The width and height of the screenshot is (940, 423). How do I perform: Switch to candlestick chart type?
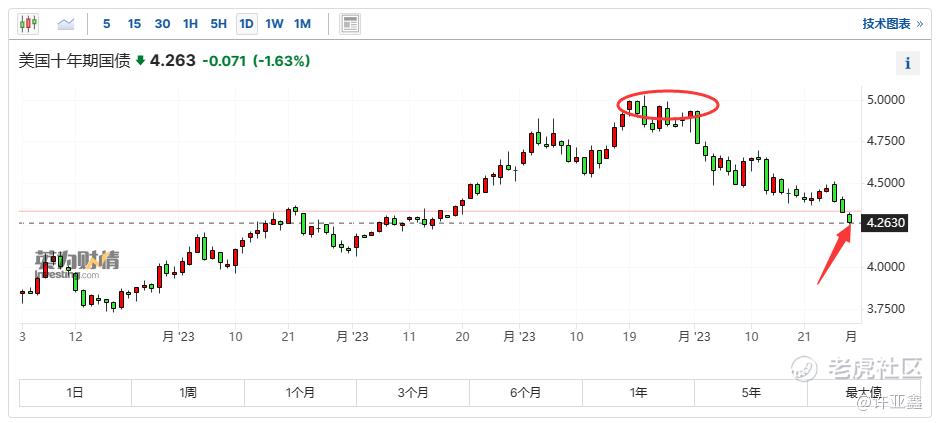[x=28, y=23]
